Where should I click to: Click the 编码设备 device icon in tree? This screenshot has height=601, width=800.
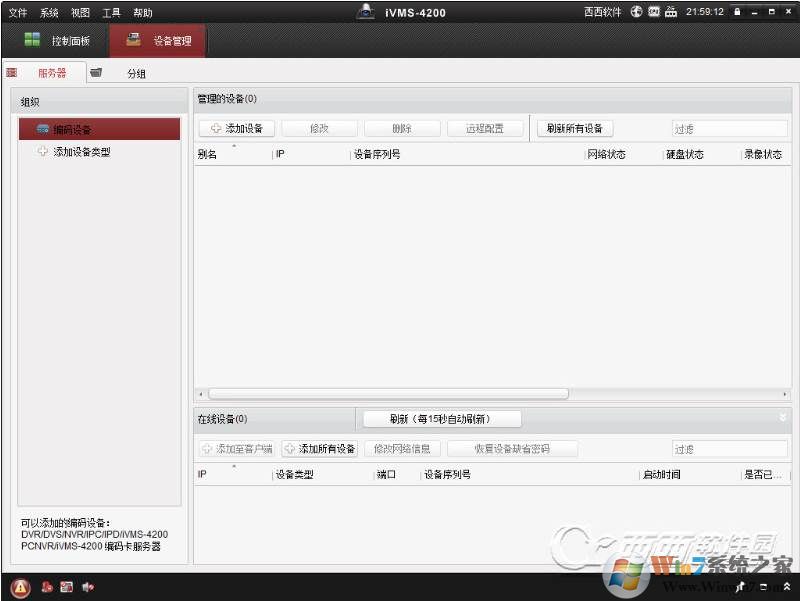coord(43,129)
